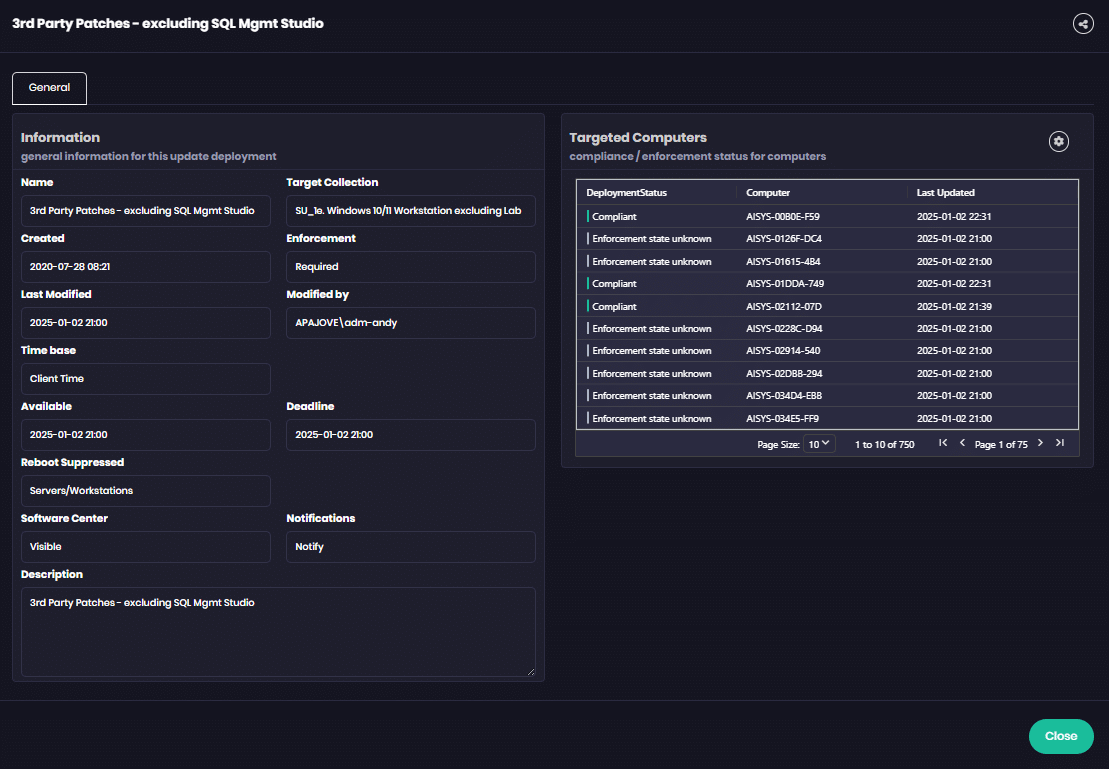Viewport: 1109px width, 769px height.
Task: Jump to last page of results
Action: (1060, 443)
